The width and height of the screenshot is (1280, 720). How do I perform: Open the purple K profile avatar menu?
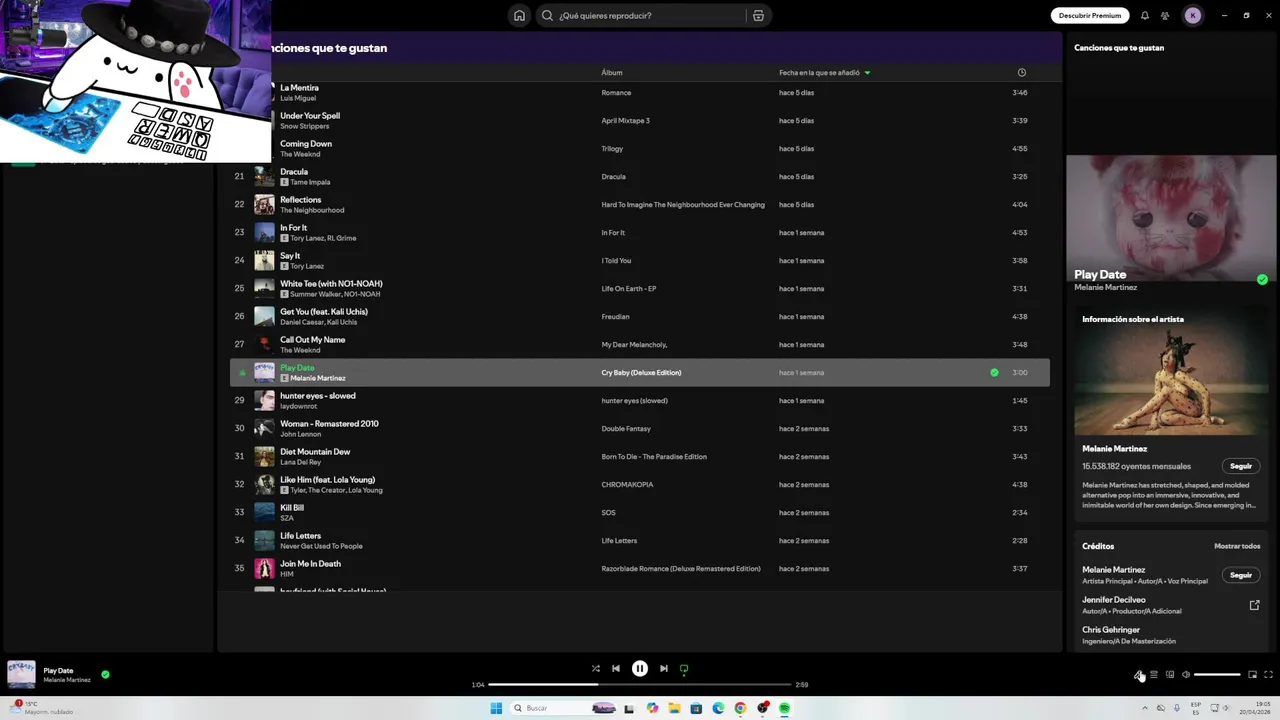click(1192, 15)
